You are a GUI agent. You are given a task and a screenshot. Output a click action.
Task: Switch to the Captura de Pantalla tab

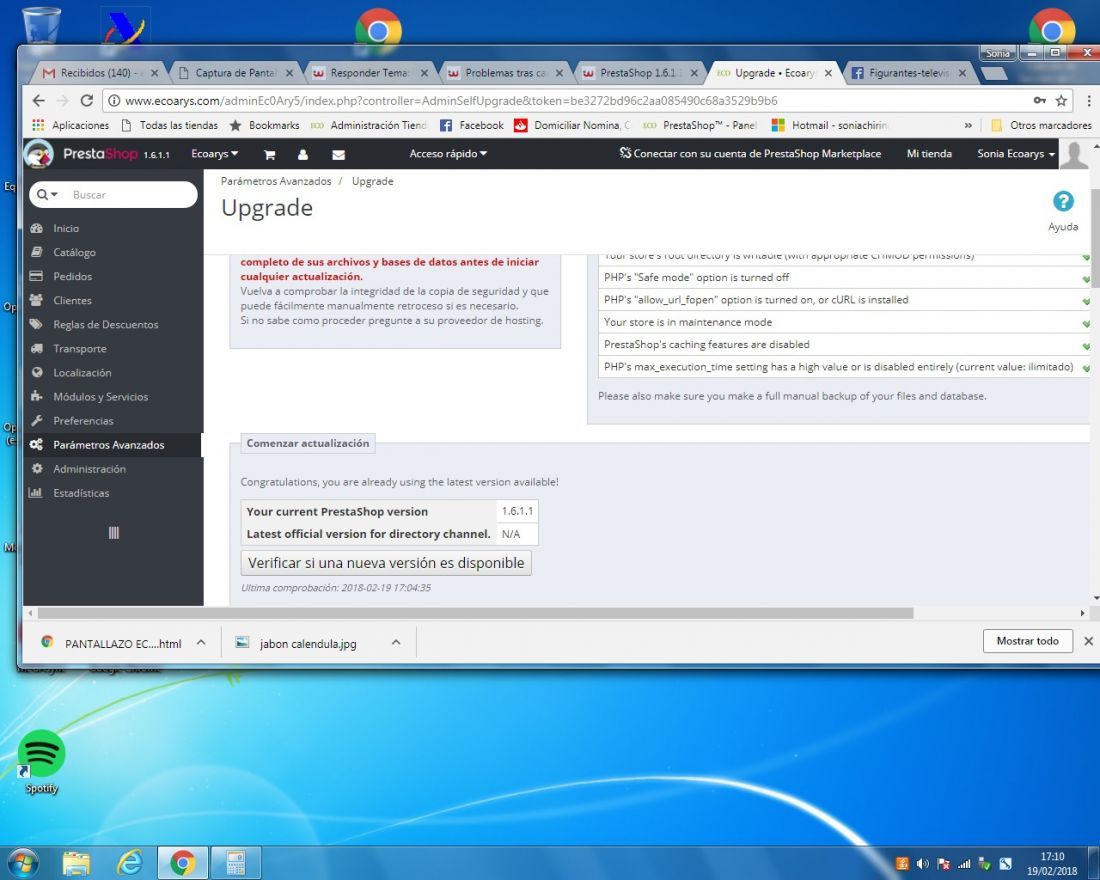pos(235,73)
